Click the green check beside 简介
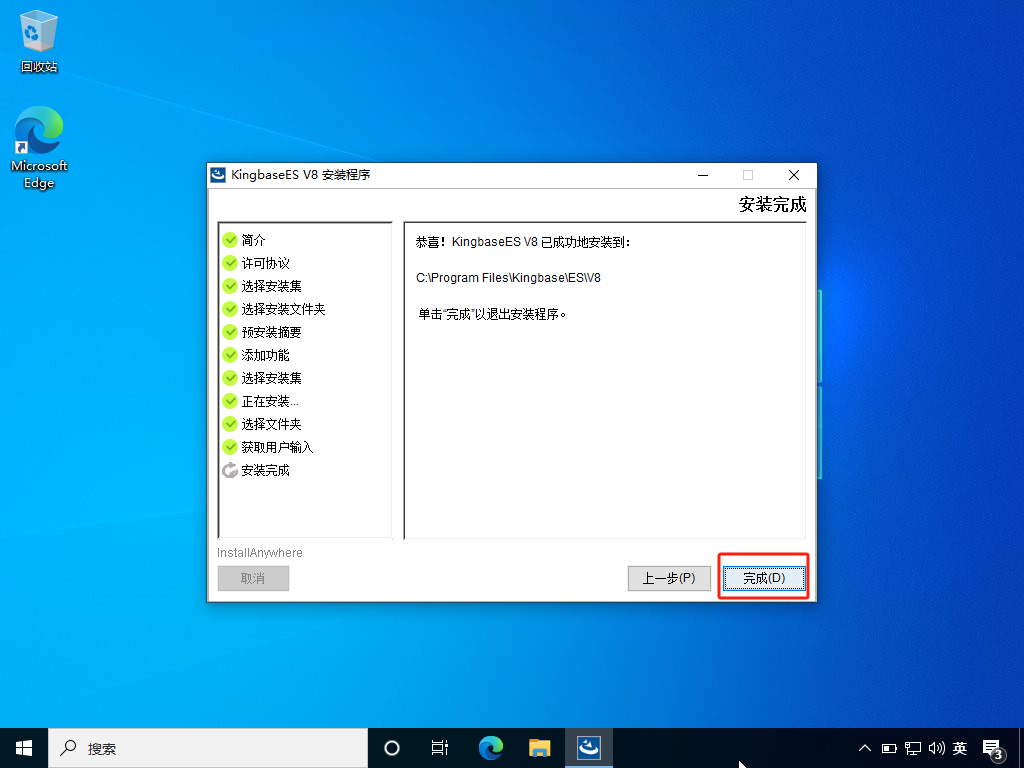Screen dimensions: 1024x768 pyautogui.click(x=230, y=240)
